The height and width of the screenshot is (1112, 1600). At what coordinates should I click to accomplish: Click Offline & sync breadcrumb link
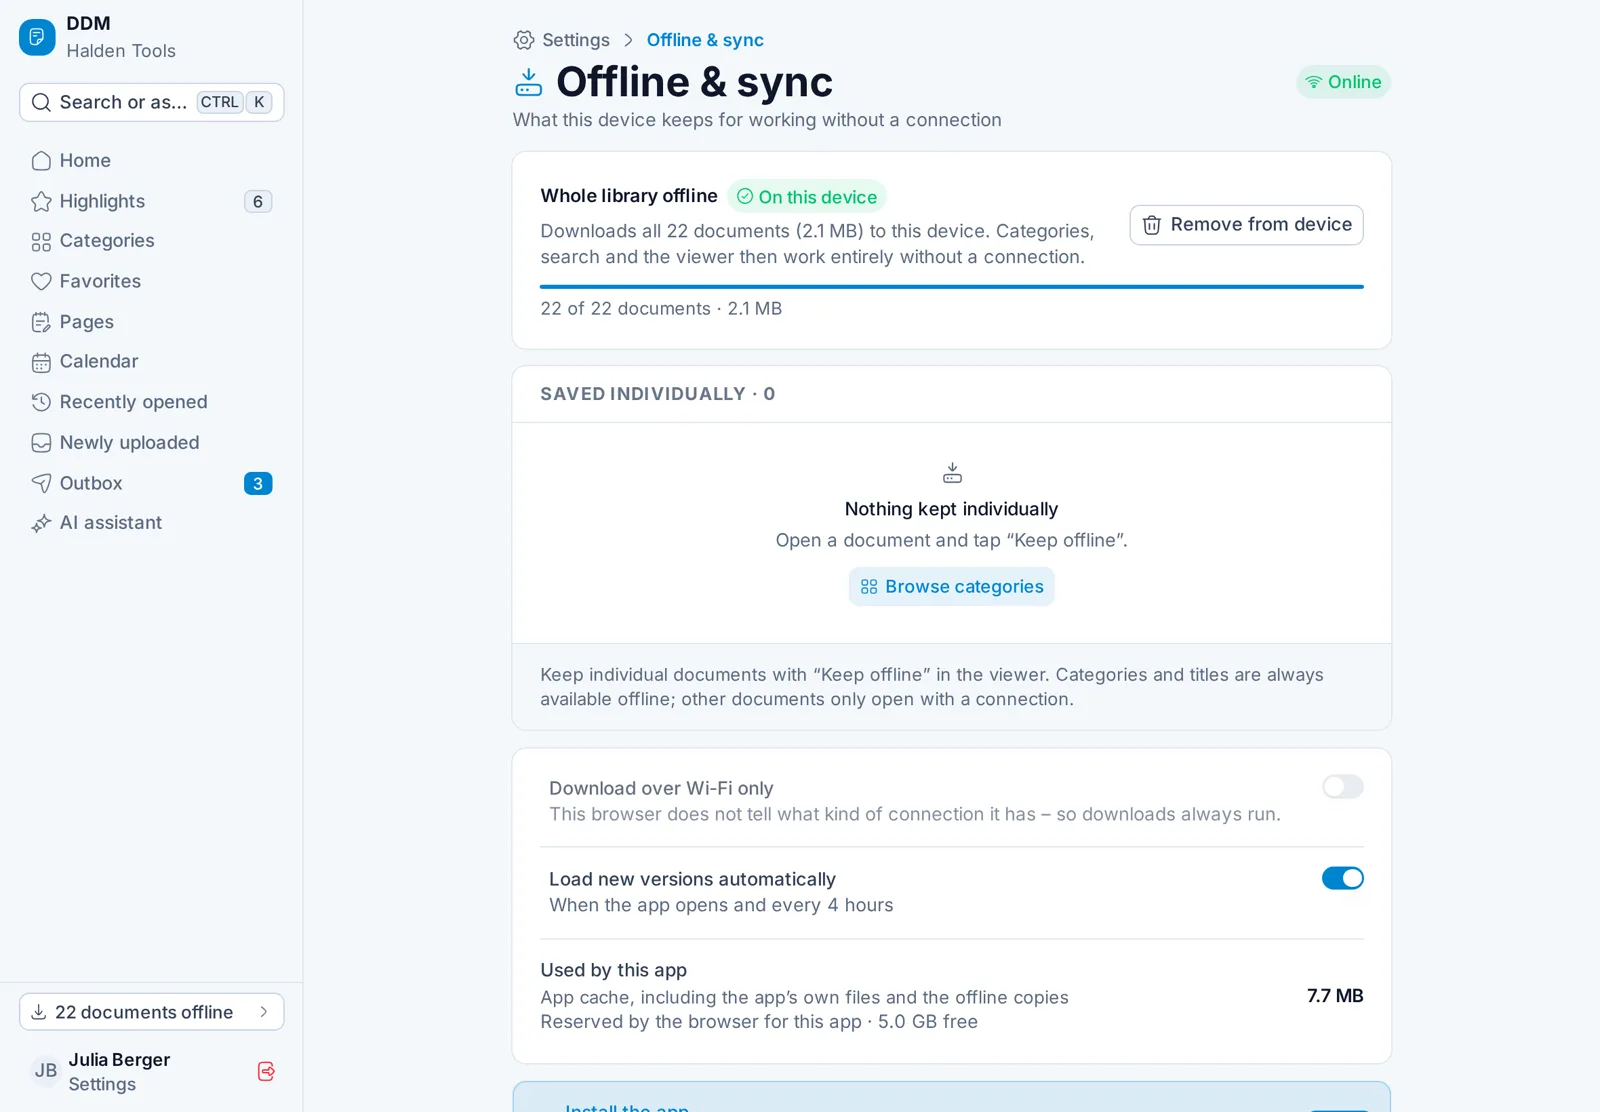tap(705, 40)
